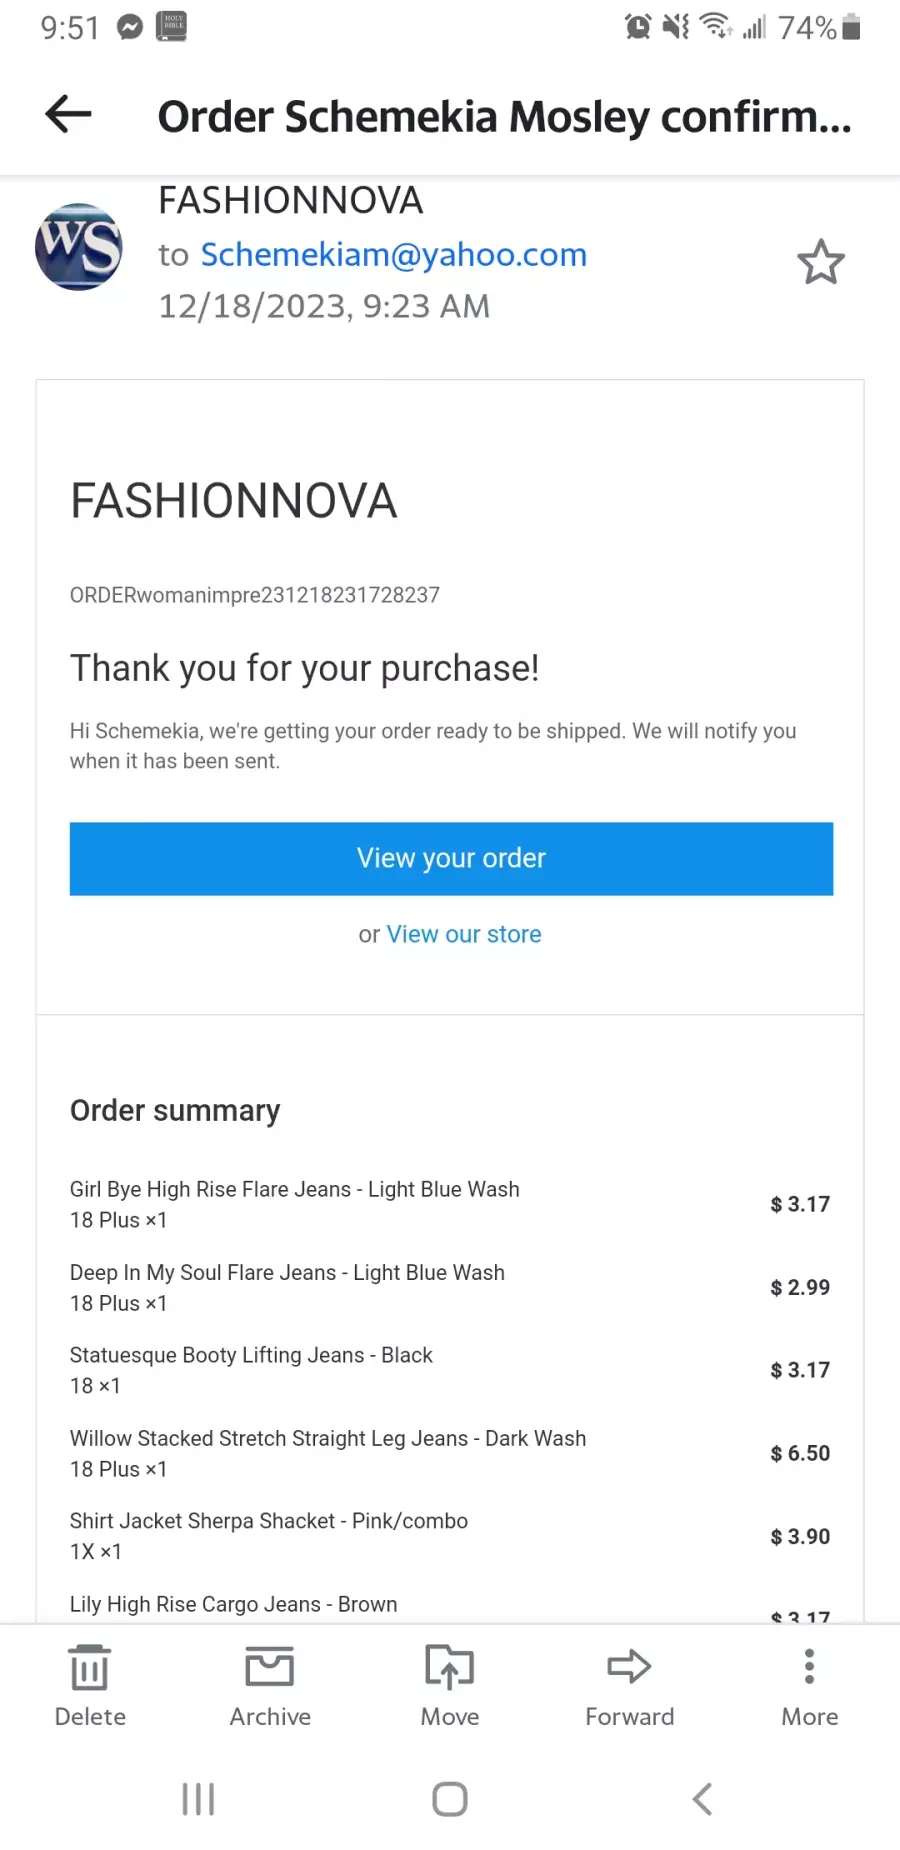Open the View our store link

[464, 934]
